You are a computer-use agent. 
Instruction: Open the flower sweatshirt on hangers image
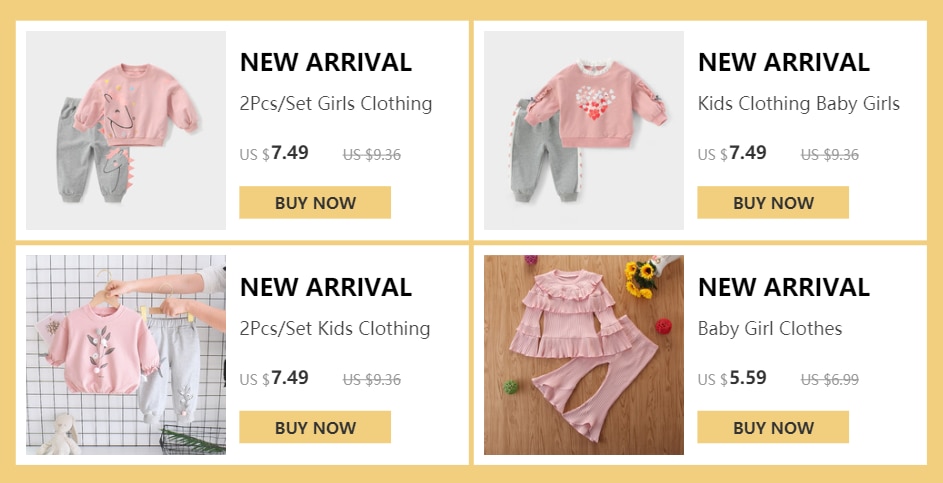point(126,355)
